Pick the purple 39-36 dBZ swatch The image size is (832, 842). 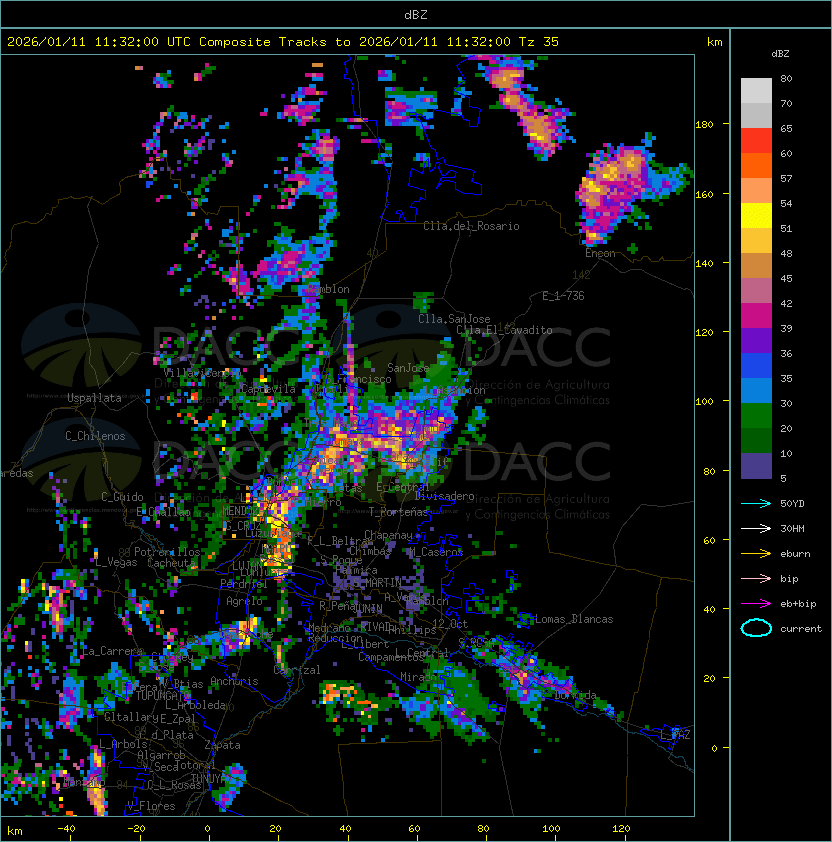756,340
